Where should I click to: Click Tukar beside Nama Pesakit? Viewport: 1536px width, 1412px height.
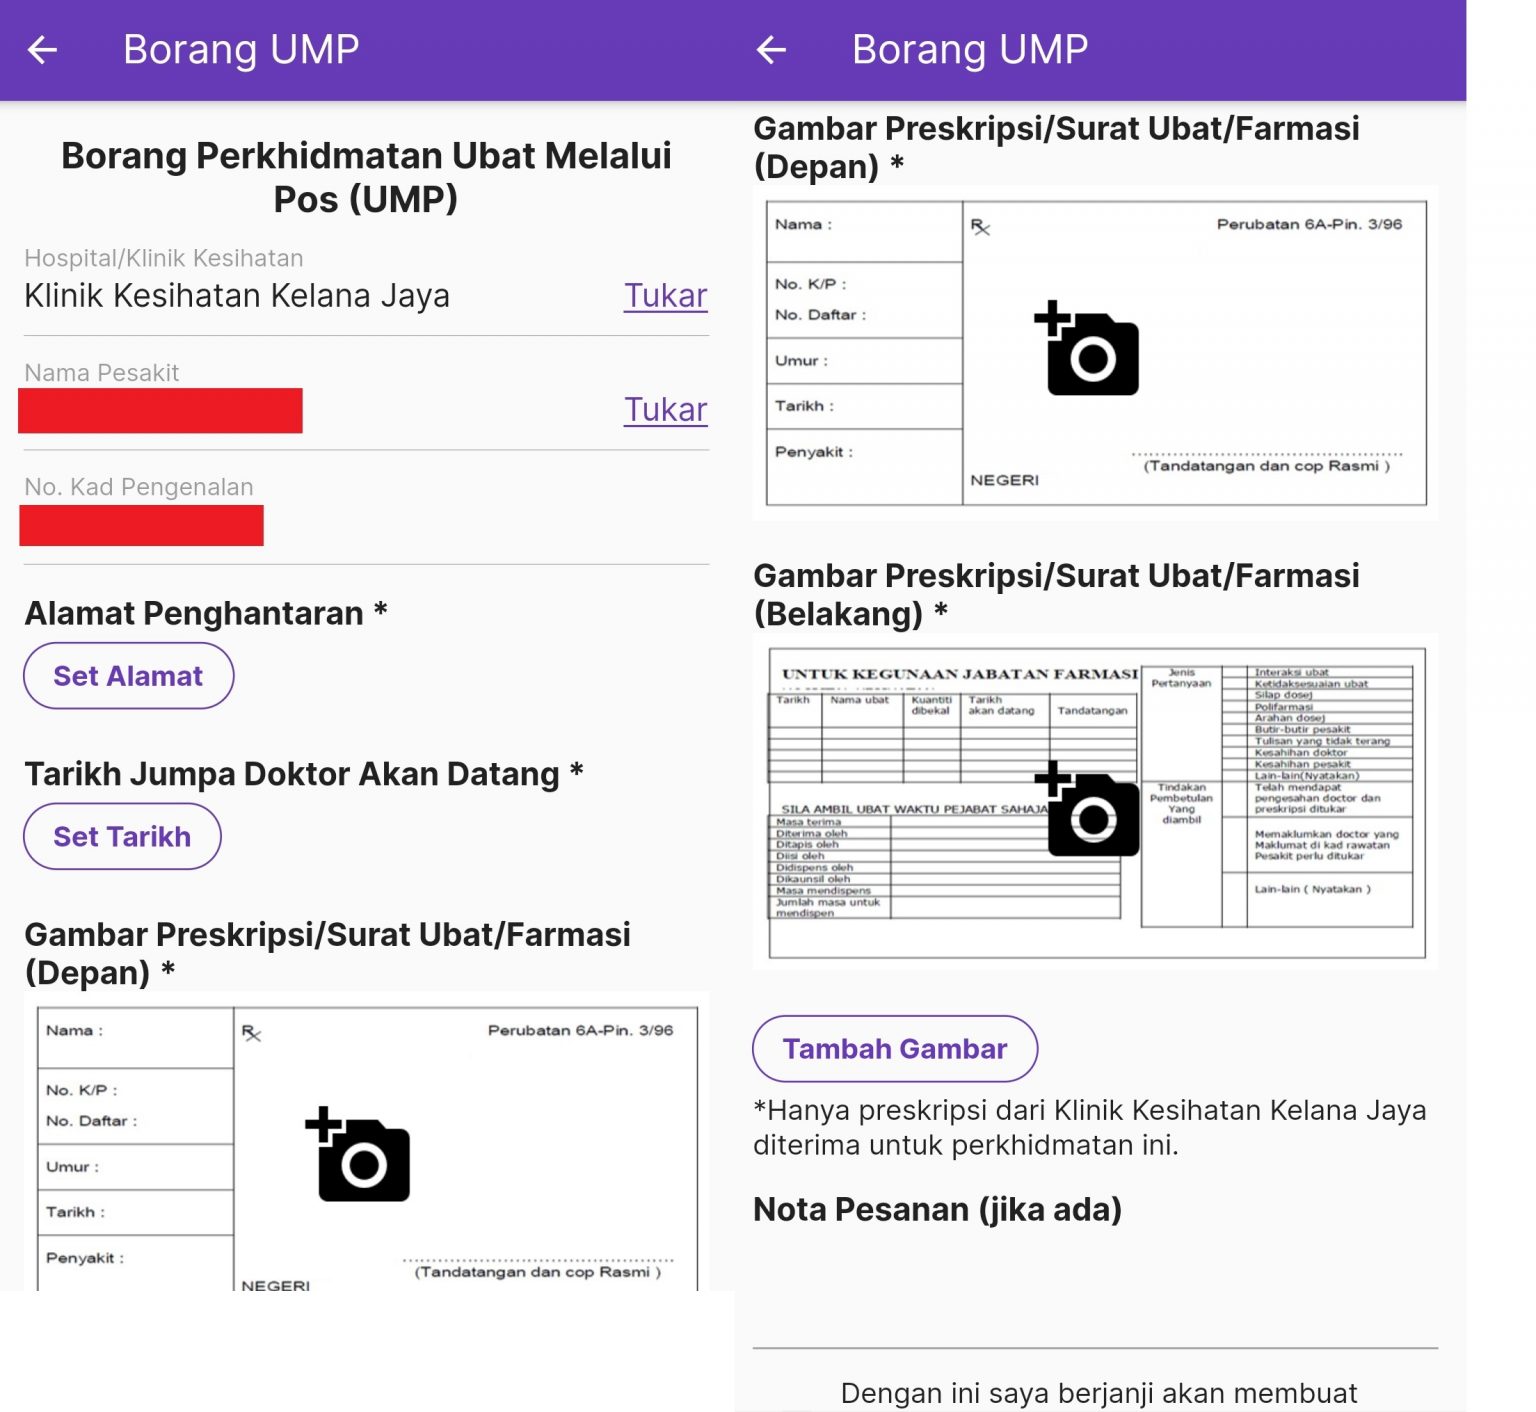coord(665,410)
